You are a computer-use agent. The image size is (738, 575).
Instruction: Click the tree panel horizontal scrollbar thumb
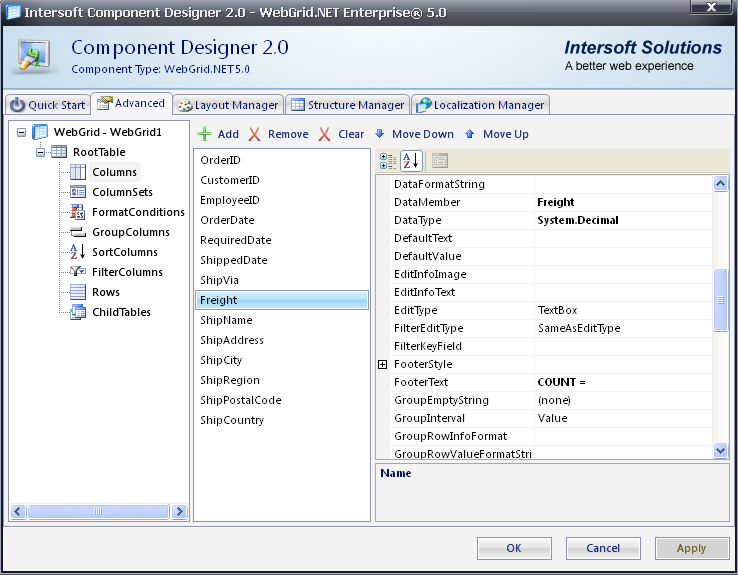tap(98, 511)
